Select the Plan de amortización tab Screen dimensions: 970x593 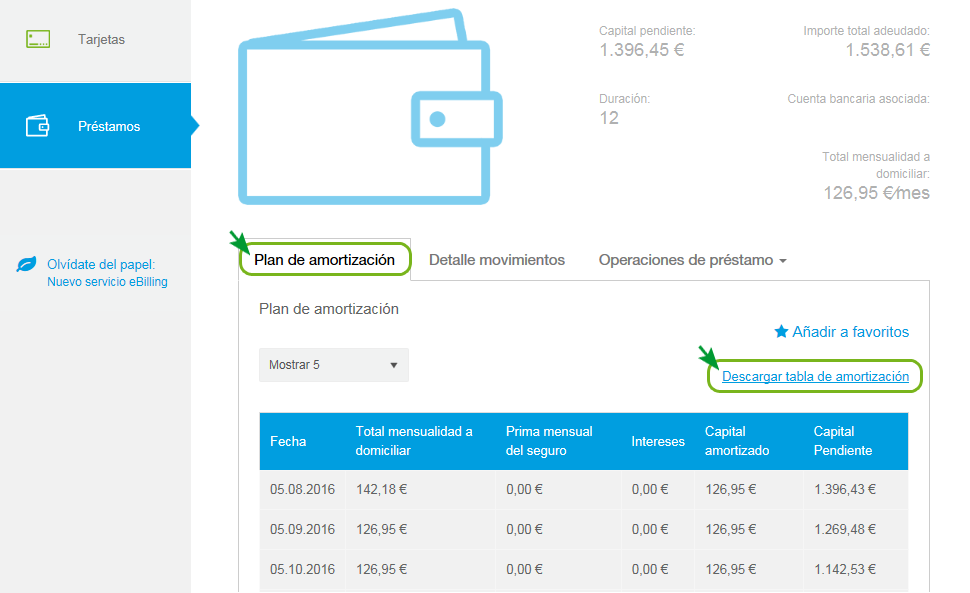(x=324, y=259)
